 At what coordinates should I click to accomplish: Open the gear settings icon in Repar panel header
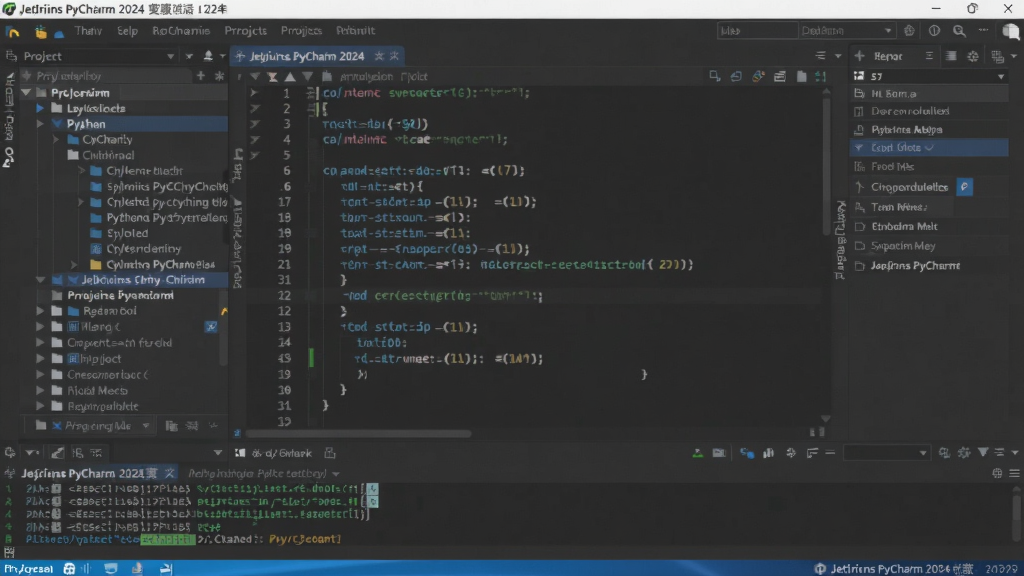pyautogui.click(x=973, y=56)
